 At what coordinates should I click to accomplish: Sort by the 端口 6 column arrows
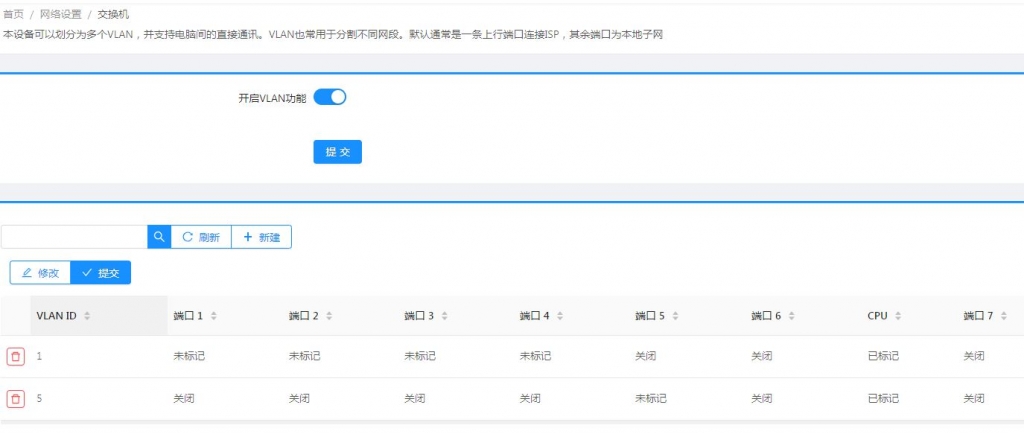coord(792,316)
